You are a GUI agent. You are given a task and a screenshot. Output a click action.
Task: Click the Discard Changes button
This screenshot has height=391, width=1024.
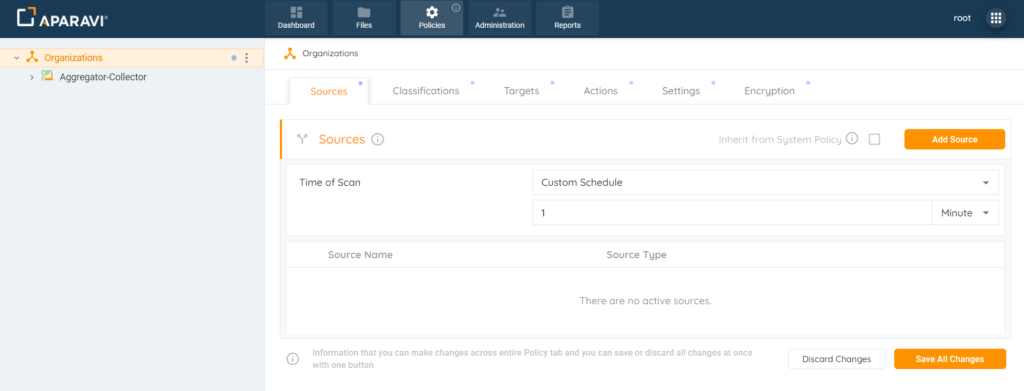pos(837,359)
